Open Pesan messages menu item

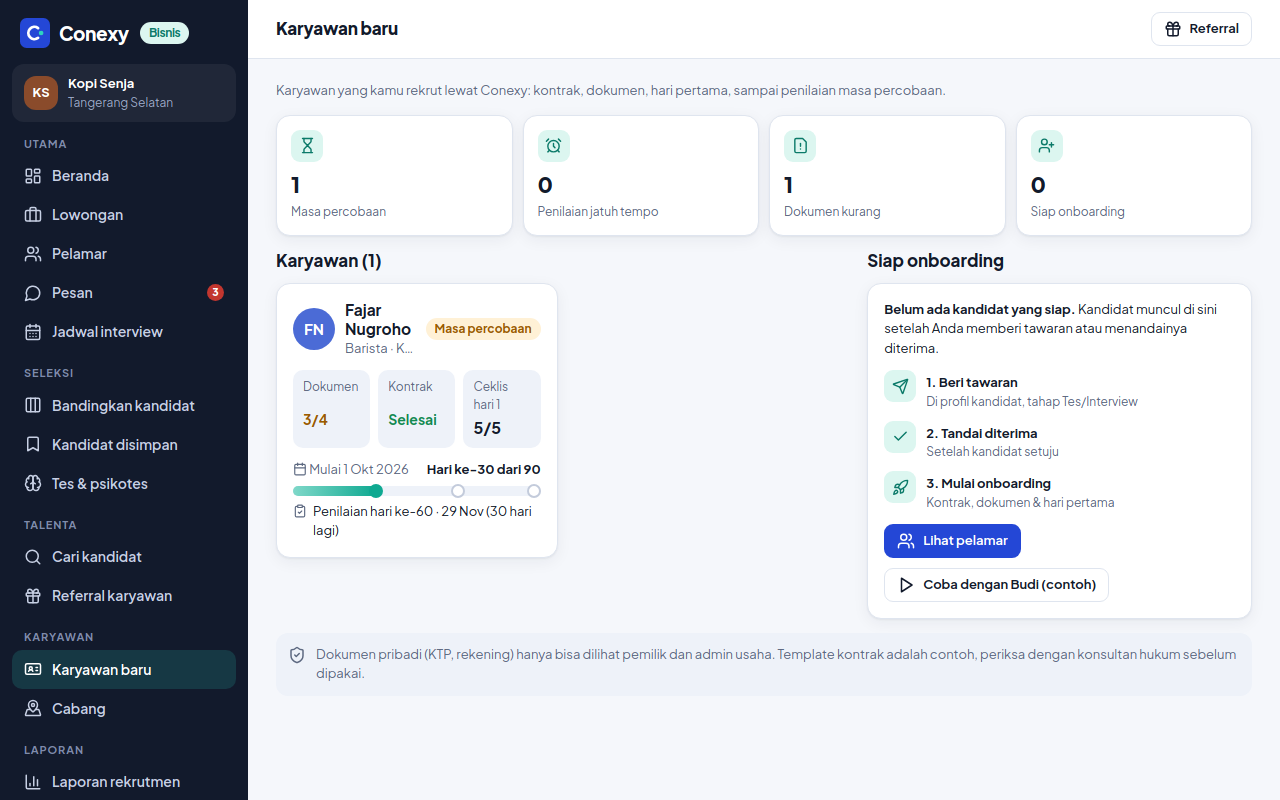124,293
